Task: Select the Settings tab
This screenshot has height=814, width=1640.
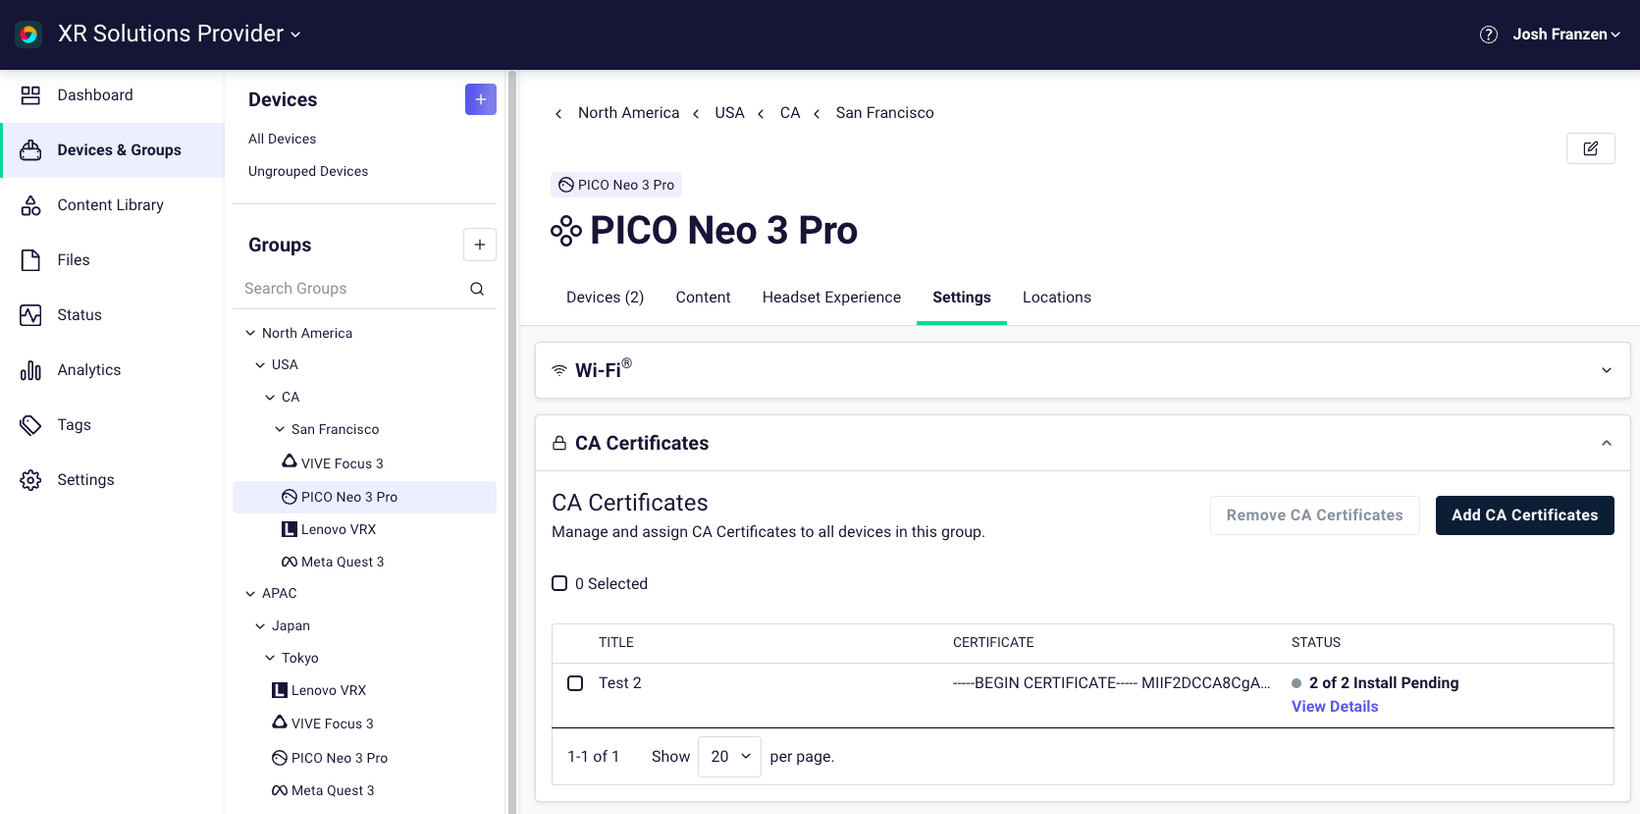Action: 961,297
